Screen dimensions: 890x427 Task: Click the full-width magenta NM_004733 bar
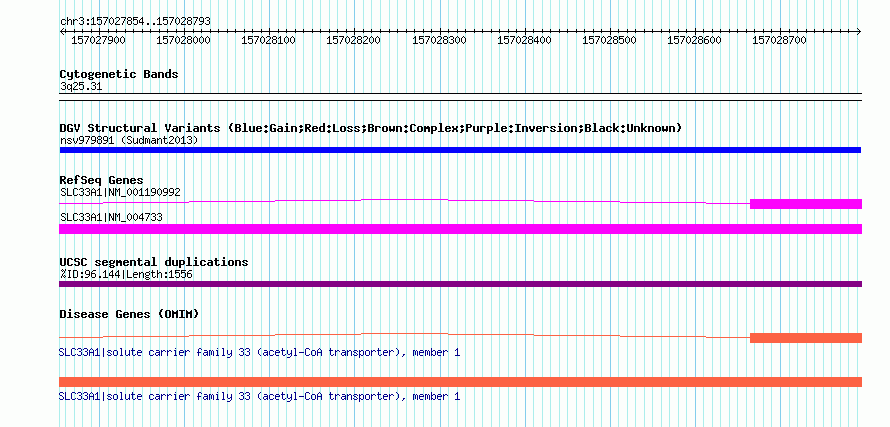460,229
